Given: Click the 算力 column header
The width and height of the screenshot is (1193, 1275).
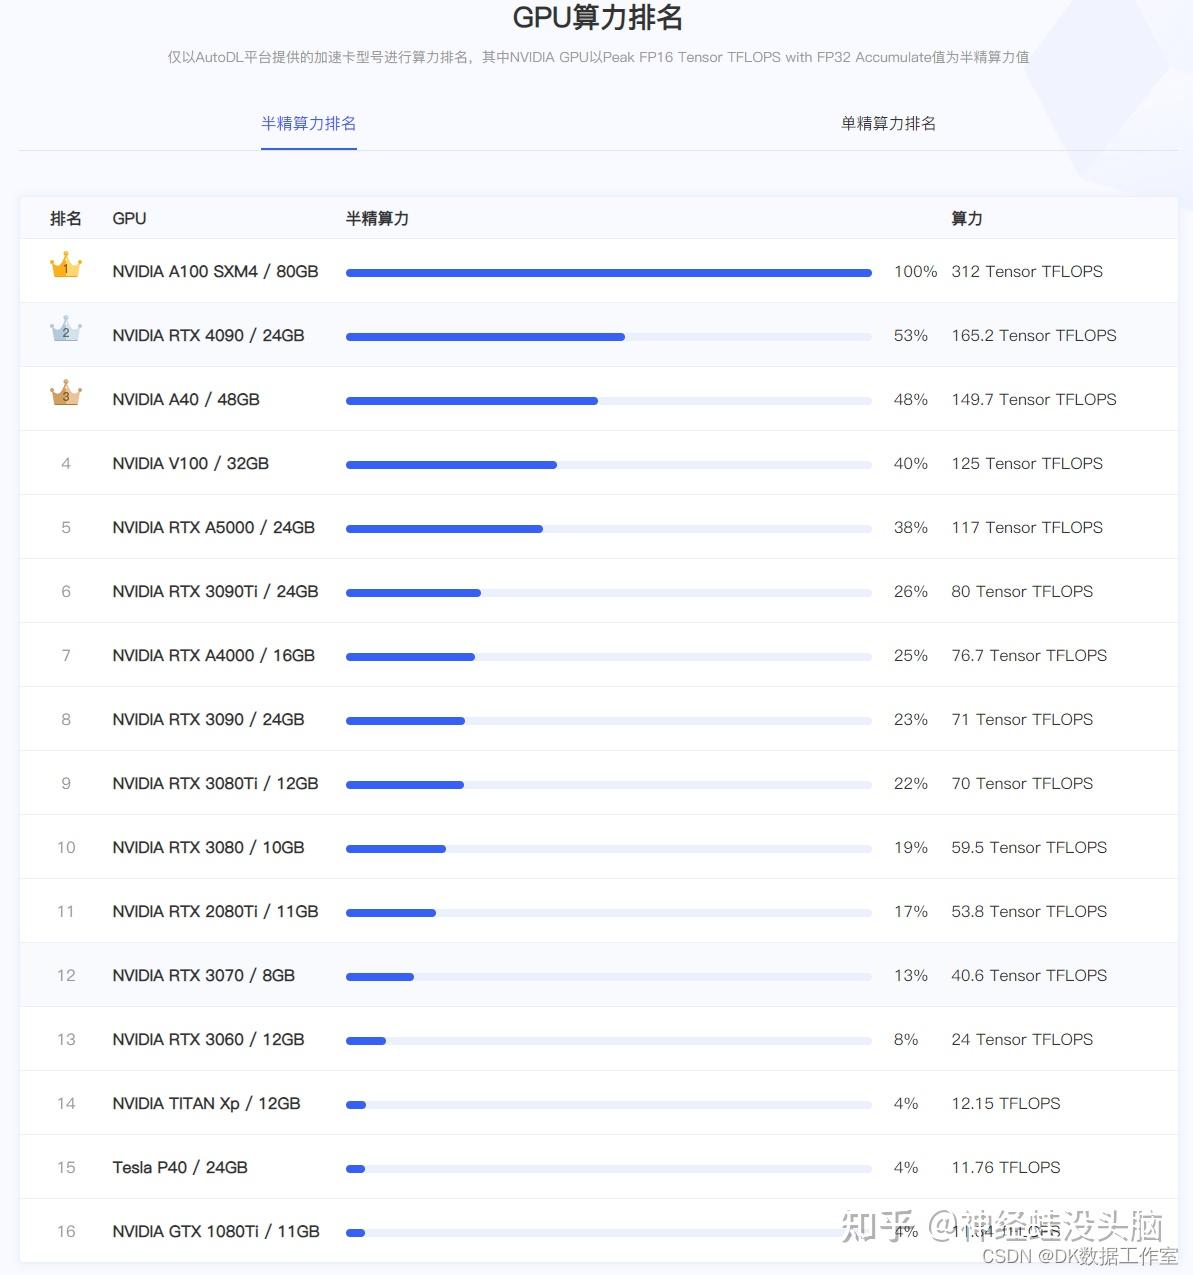Looking at the screenshot, I should [x=966, y=219].
